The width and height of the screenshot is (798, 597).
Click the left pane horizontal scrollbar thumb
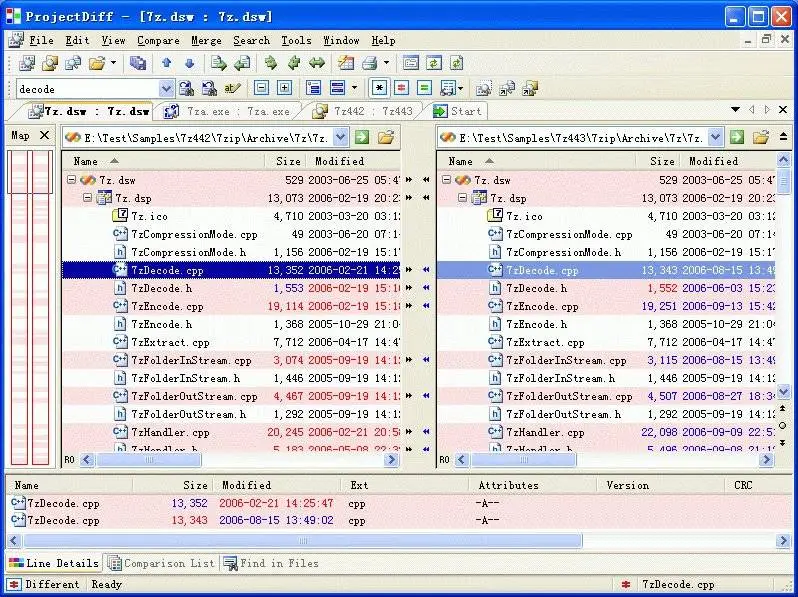(x=149, y=460)
